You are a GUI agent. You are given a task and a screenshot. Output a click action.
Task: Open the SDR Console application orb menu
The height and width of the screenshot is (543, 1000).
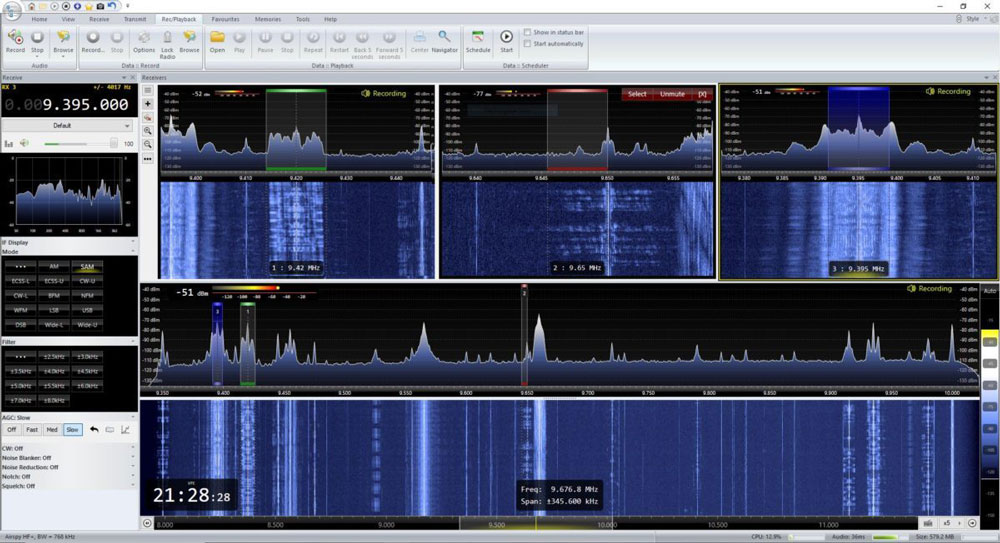point(11,9)
